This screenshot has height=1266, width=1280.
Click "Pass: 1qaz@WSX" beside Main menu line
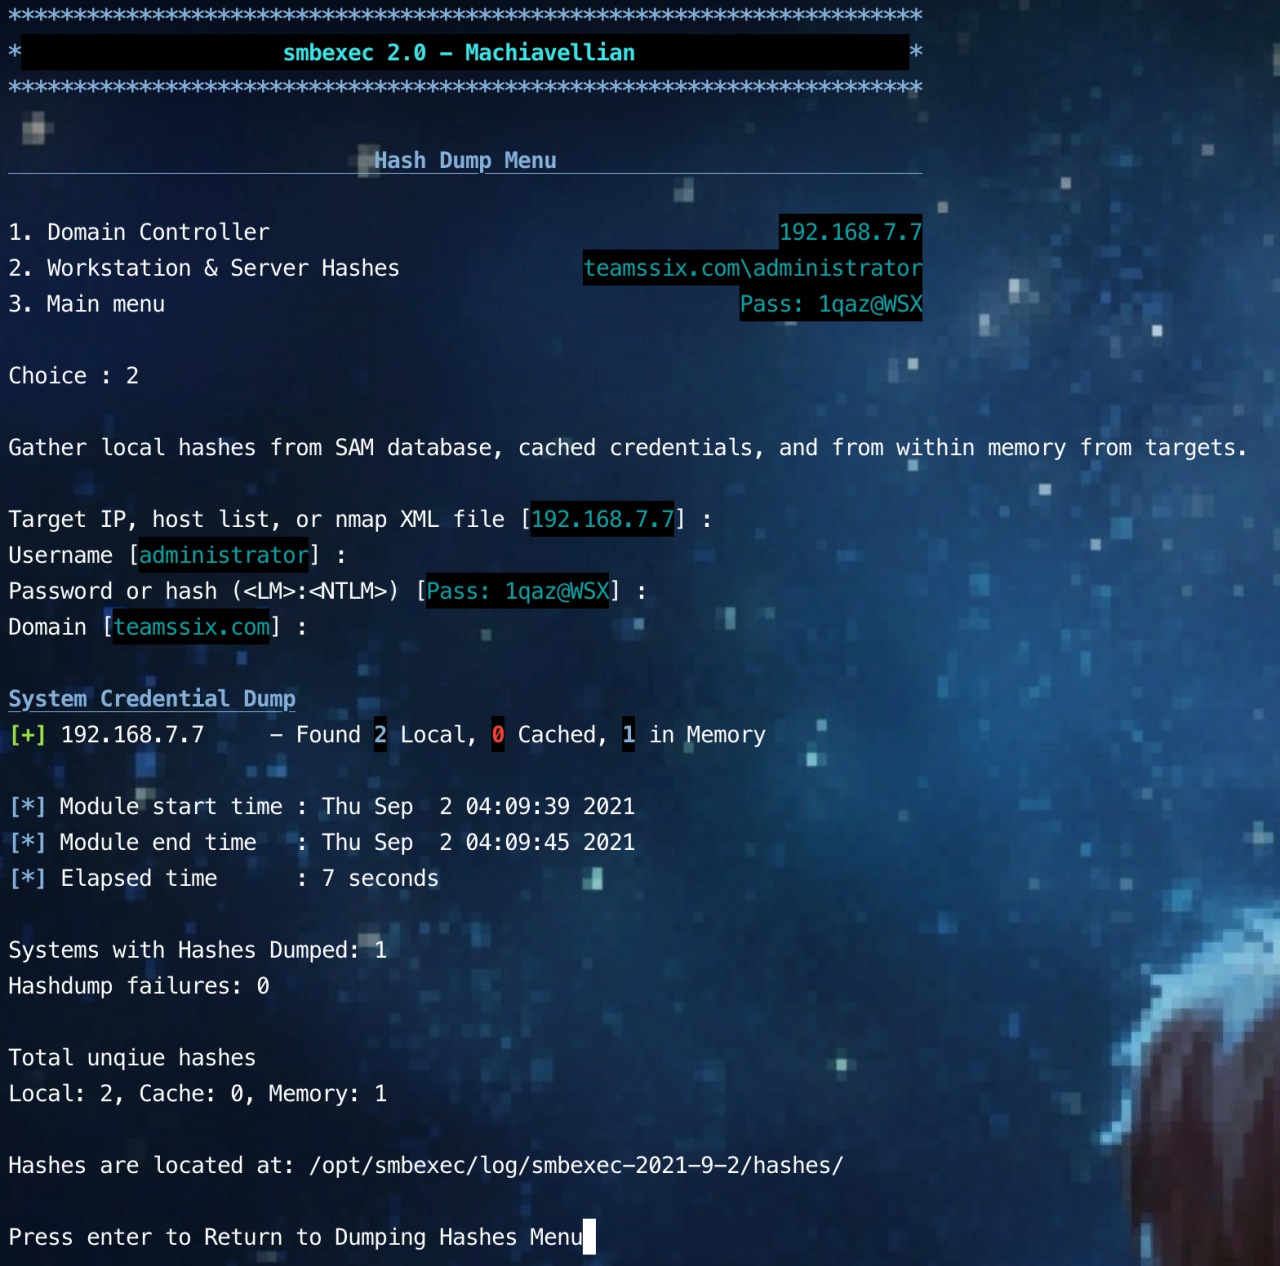tap(831, 304)
